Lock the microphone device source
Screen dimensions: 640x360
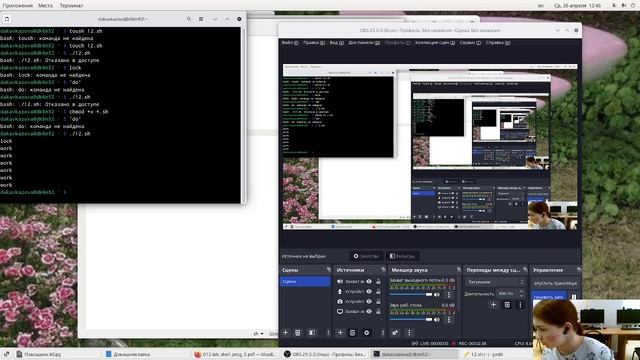[x=378, y=291]
